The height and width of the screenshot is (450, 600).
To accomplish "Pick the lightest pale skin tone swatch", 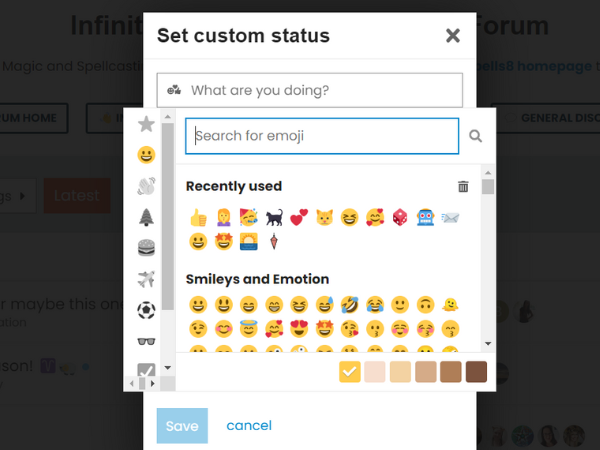I will (x=374, y=372).
